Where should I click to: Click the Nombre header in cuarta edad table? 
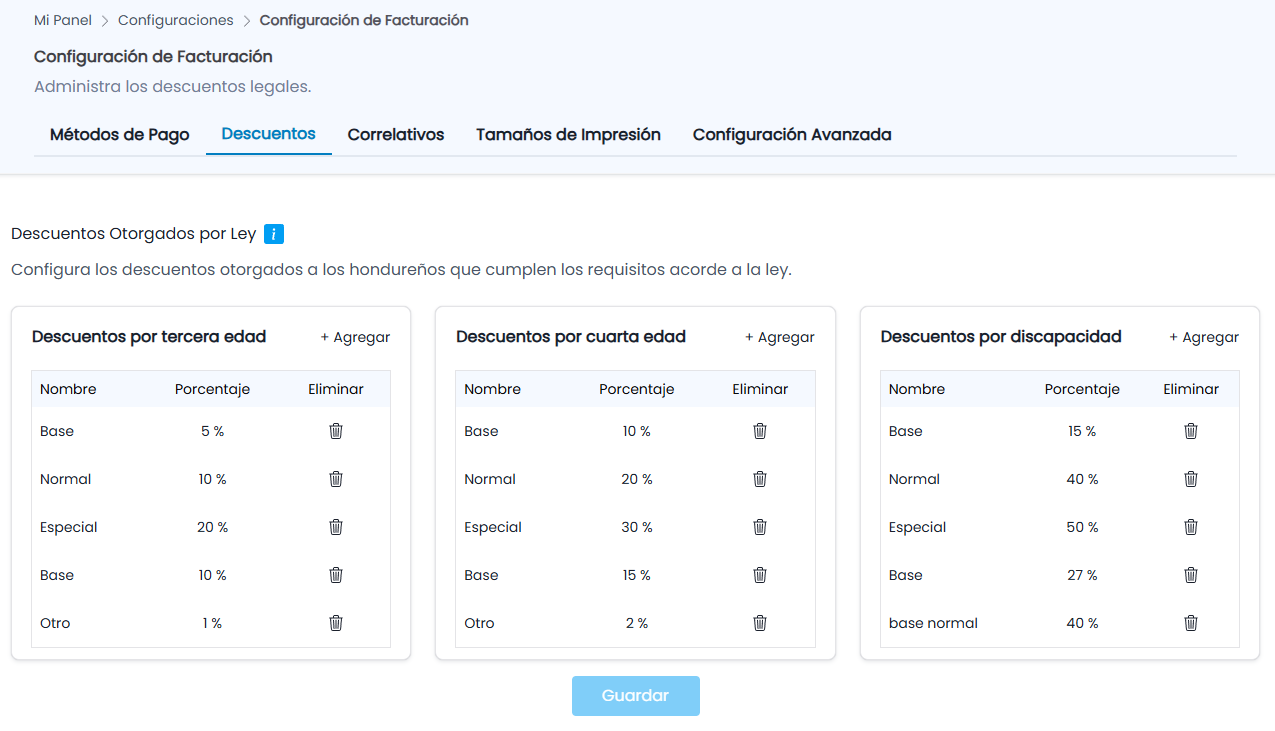click(492, 389)
